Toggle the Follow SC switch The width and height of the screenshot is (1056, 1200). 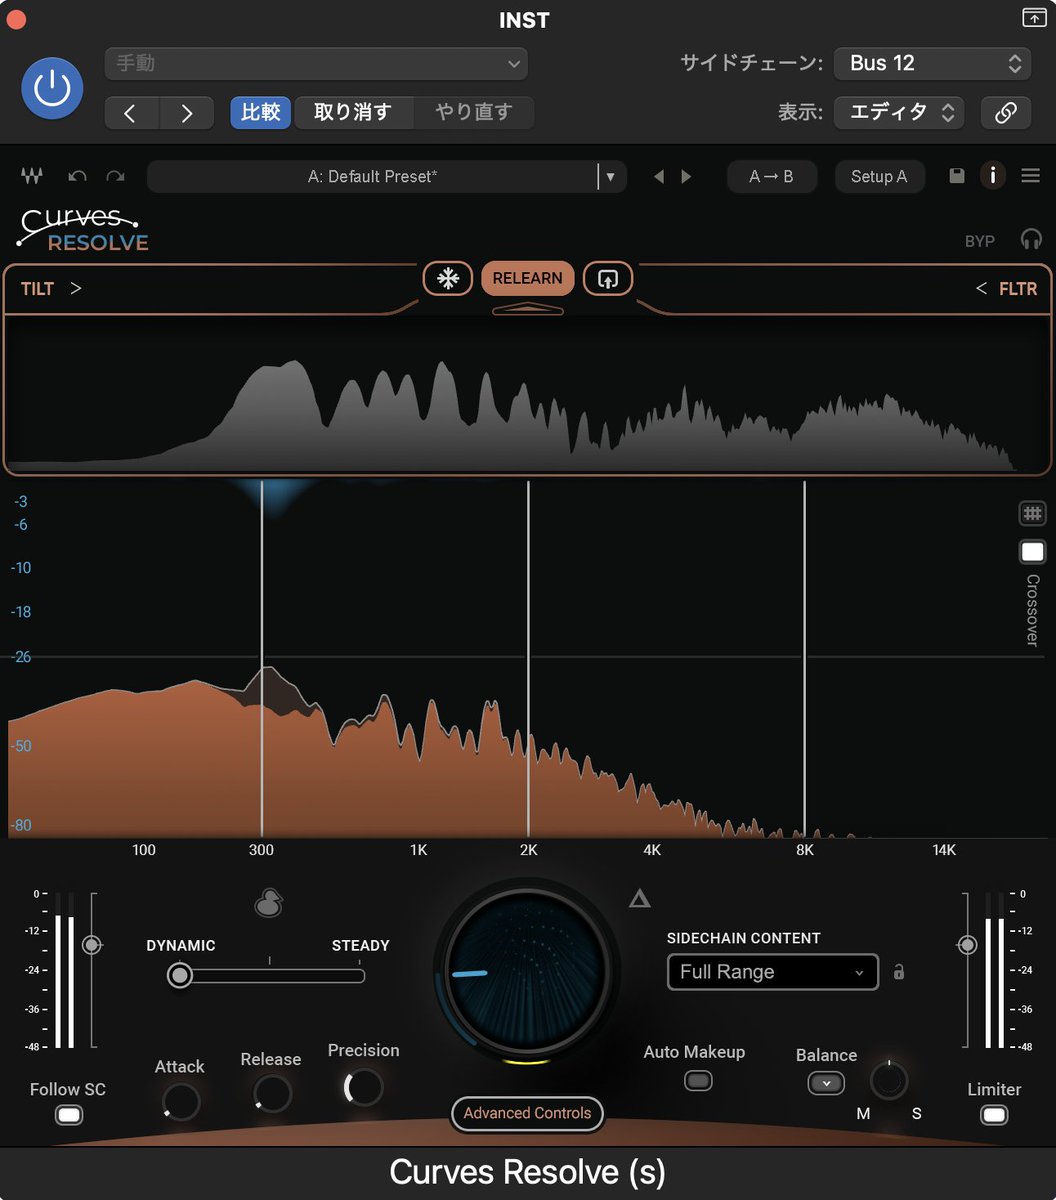tap(68, 1114)
